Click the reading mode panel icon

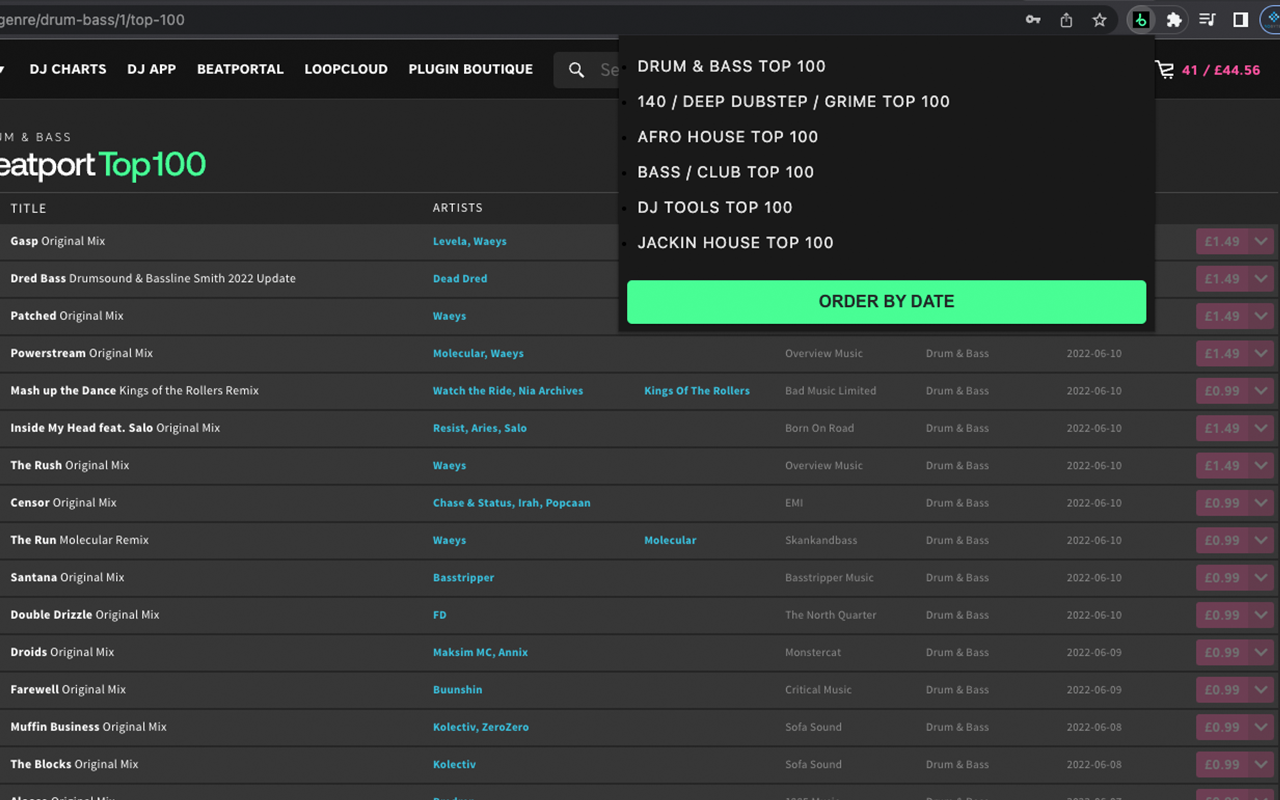point(1240,19)
